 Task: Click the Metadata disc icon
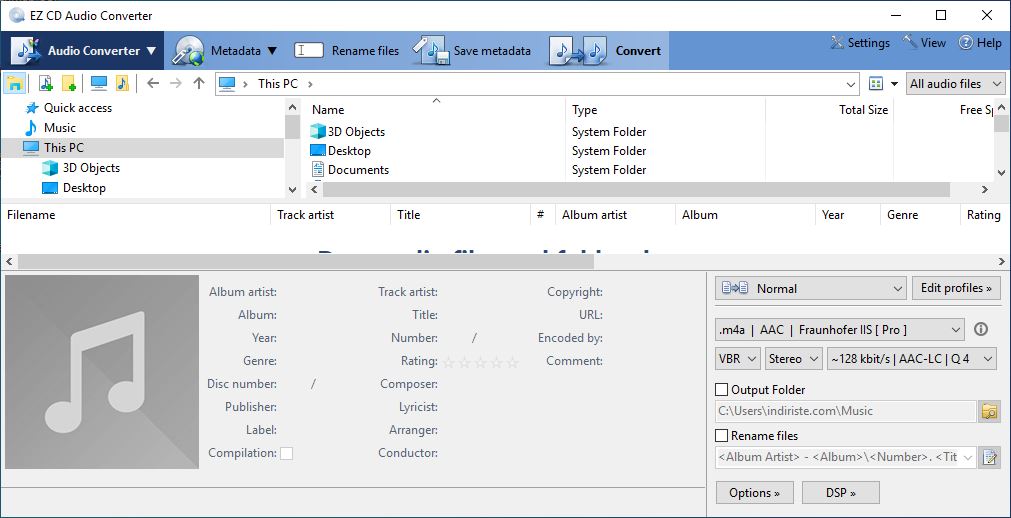click(188, 51)
